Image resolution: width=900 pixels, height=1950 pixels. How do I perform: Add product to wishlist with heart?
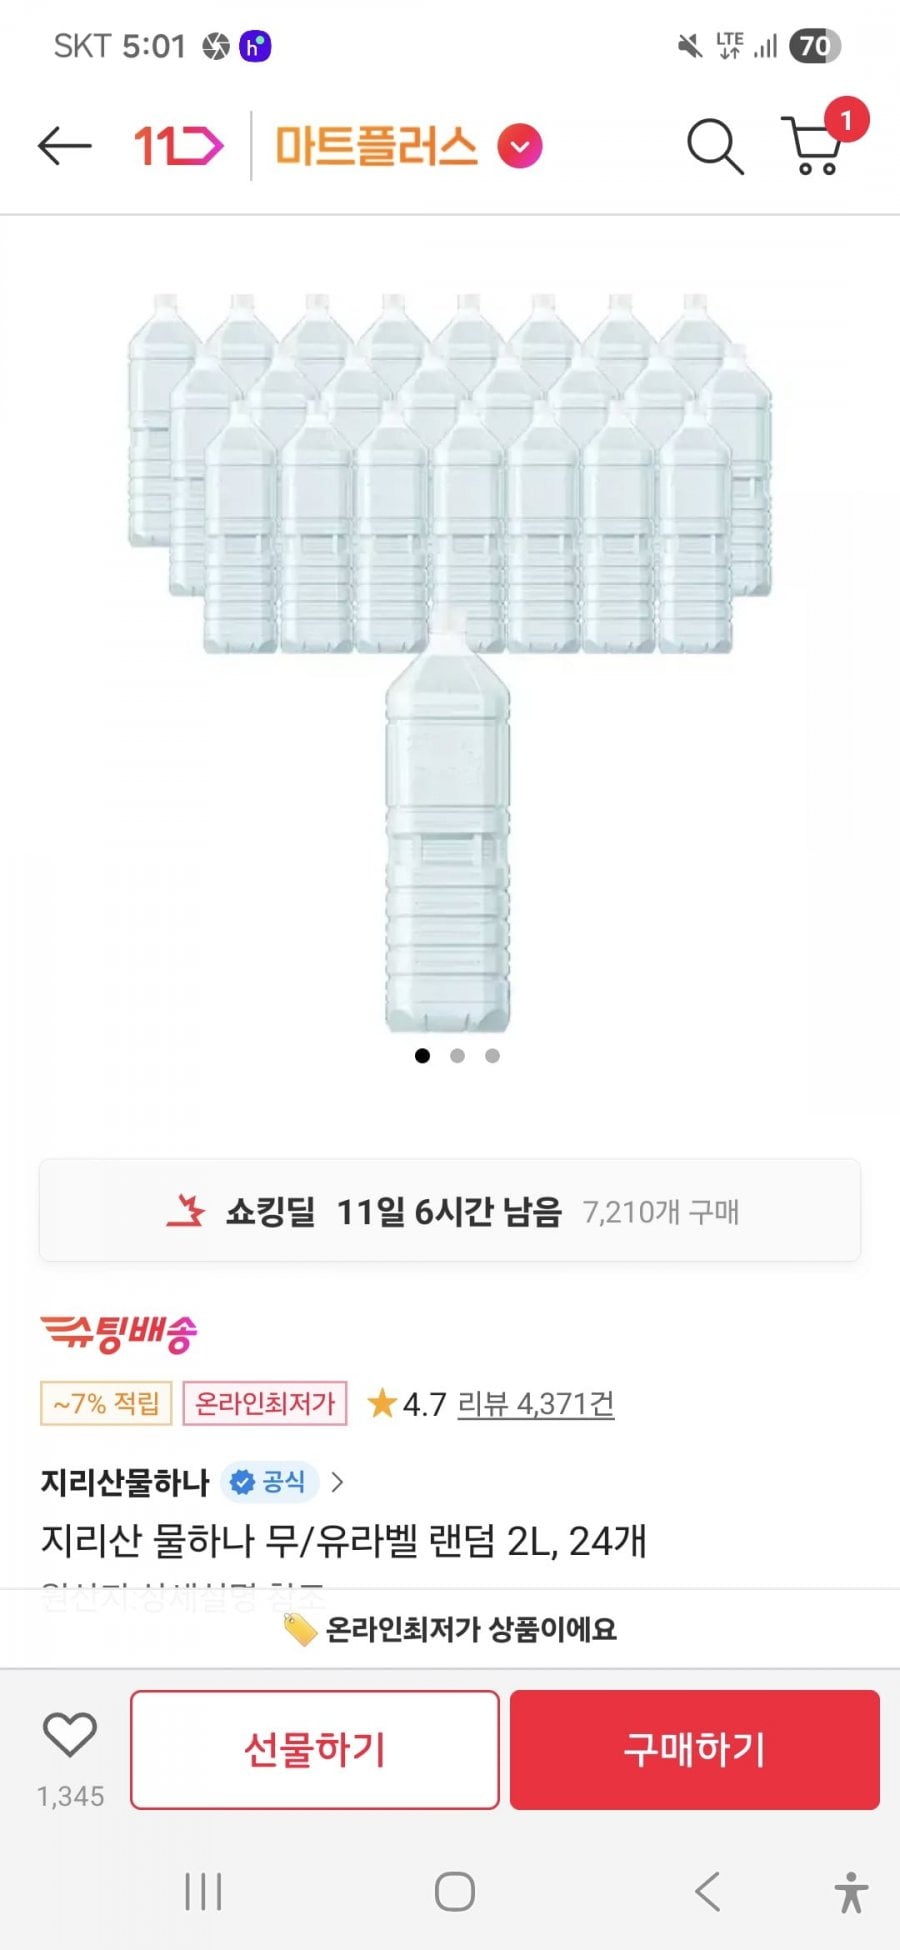(x=69, y=1735)
